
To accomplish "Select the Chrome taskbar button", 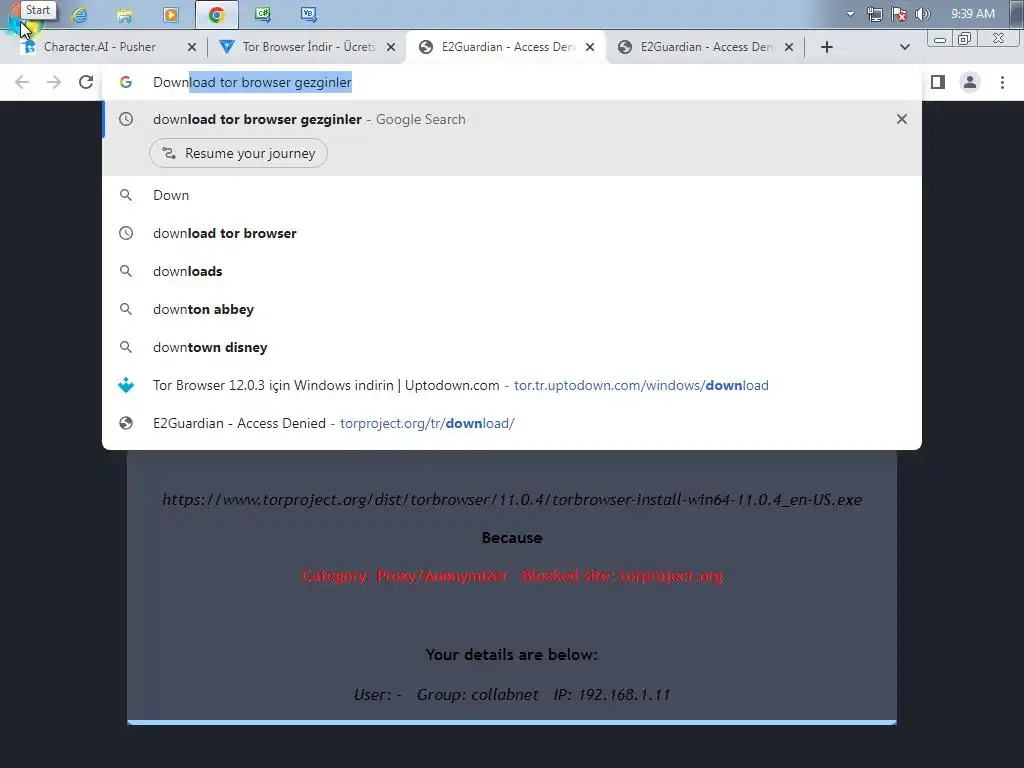I will (217, 14).
